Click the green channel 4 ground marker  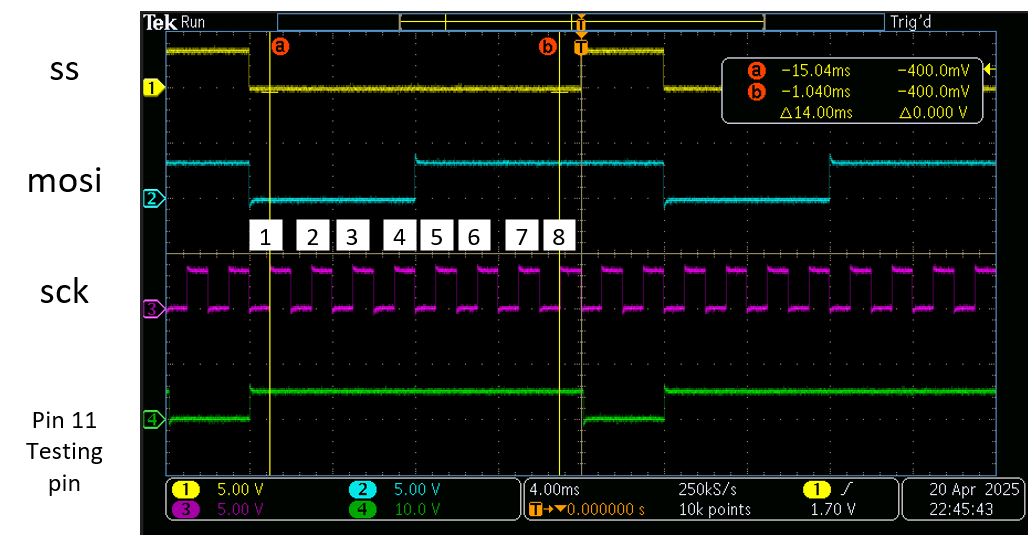tap(152, 421)
